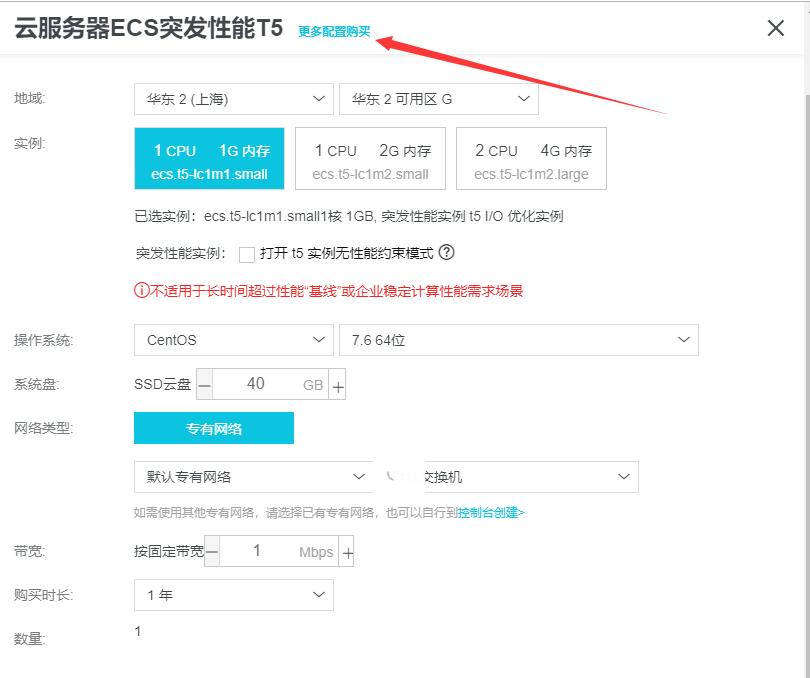Enable t5 实例无性能约束模式 checkbox
This screenshot has height=678, width=810.
(247, 255)
